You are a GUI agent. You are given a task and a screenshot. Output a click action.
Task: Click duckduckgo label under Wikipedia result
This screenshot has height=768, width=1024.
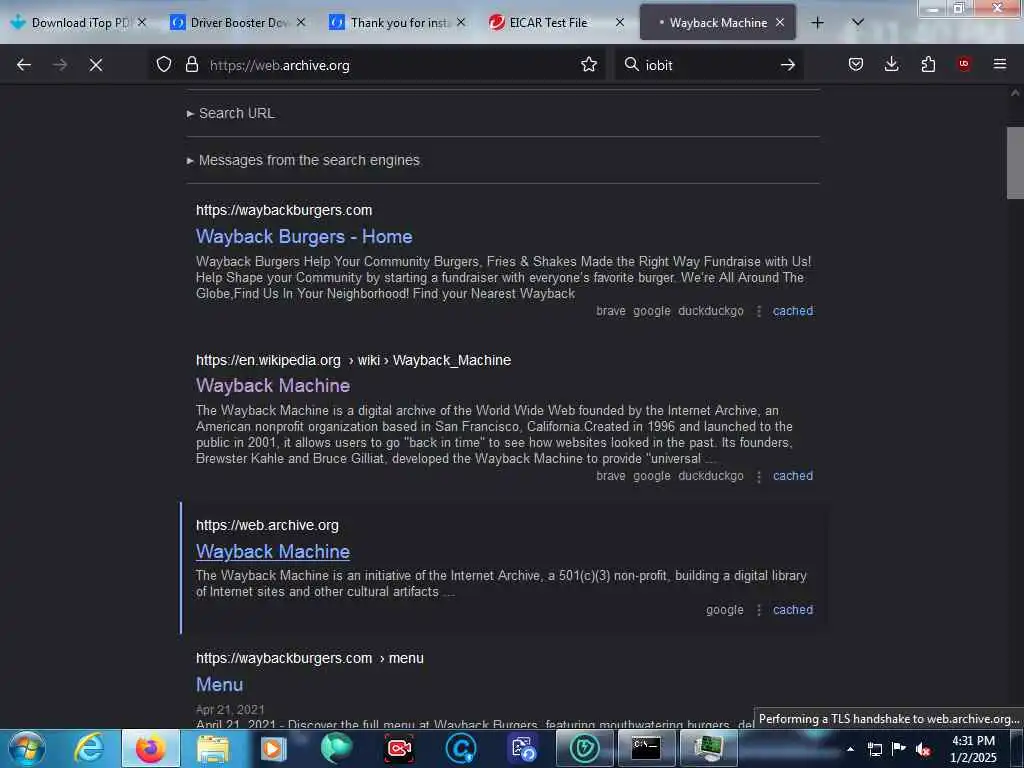pos(711,476)
